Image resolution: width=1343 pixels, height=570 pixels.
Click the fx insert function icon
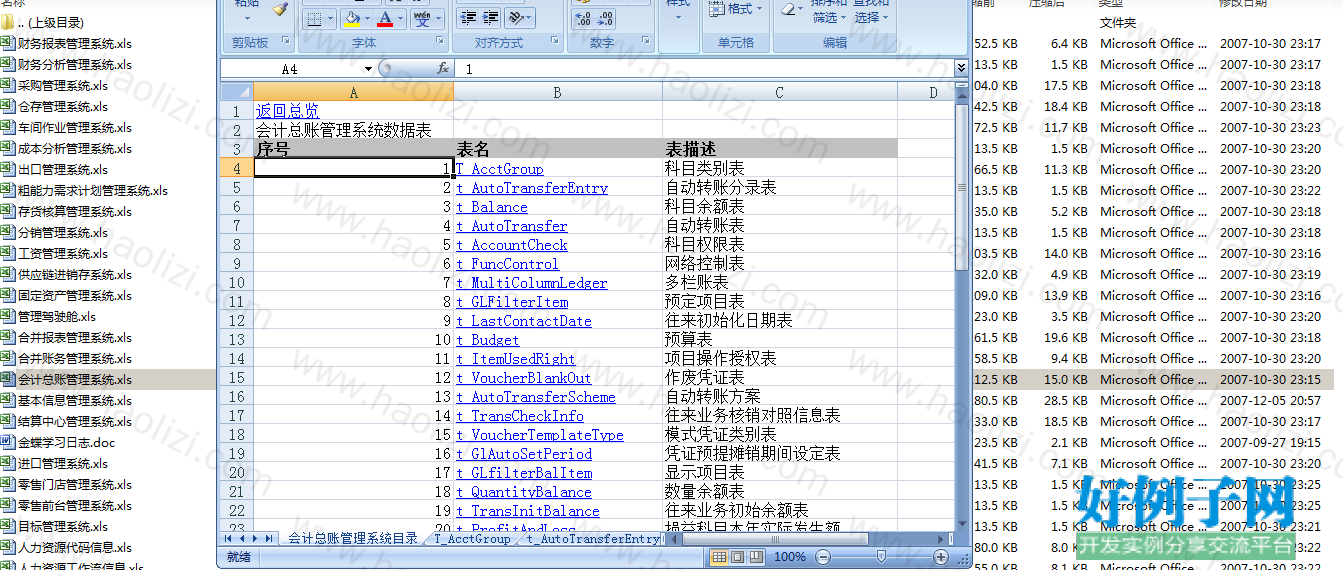pos(443,69)
